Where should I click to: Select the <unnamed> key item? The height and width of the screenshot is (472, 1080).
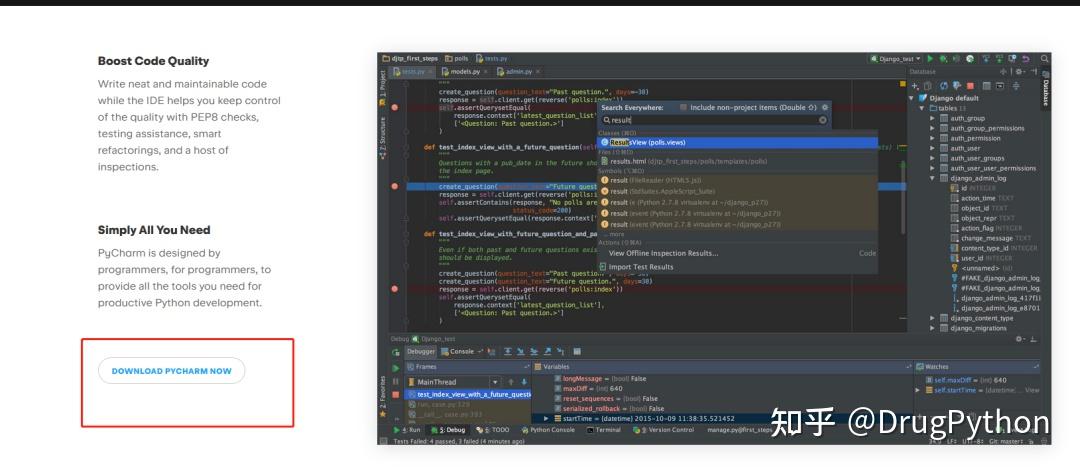982,268
